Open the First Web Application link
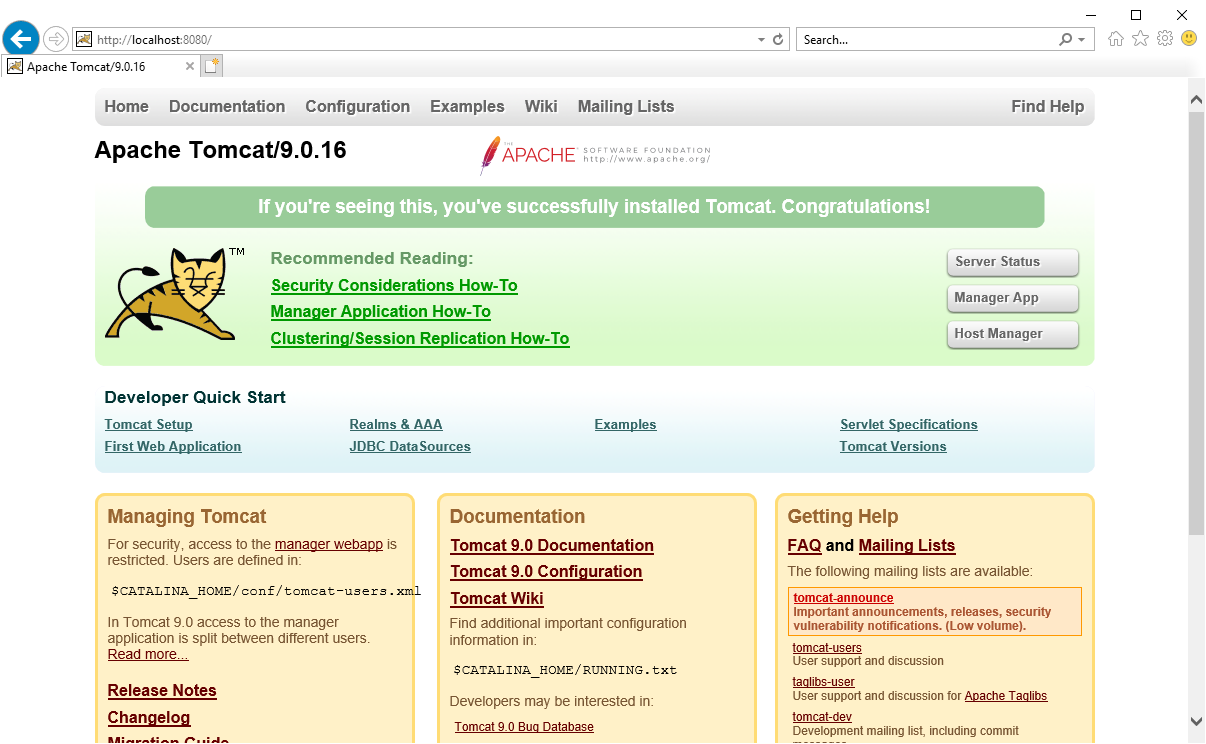Image resolution: width=1206 pixels, height=744 pixels. (x=173, y=447)
